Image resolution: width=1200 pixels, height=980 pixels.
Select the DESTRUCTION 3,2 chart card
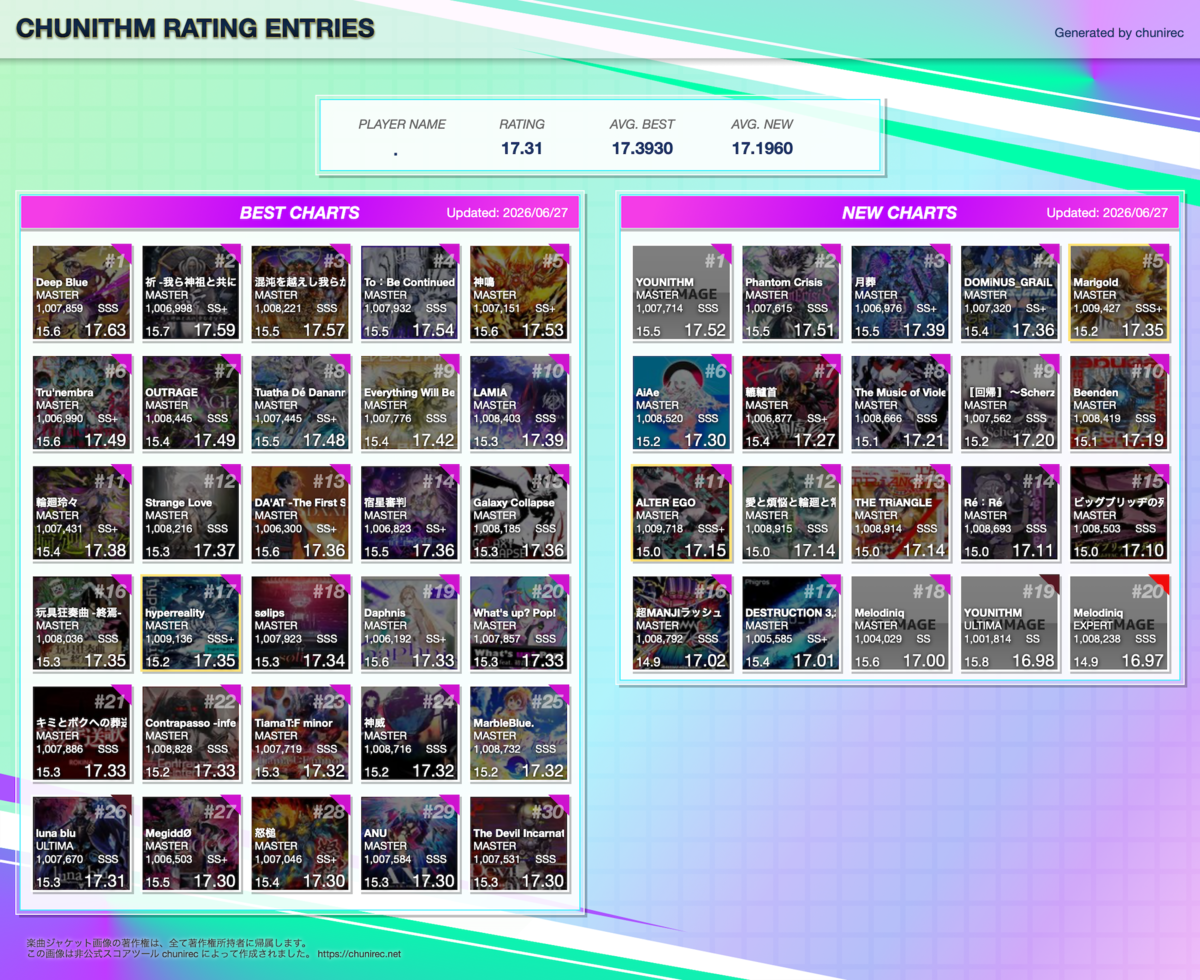tap(791, 623)
